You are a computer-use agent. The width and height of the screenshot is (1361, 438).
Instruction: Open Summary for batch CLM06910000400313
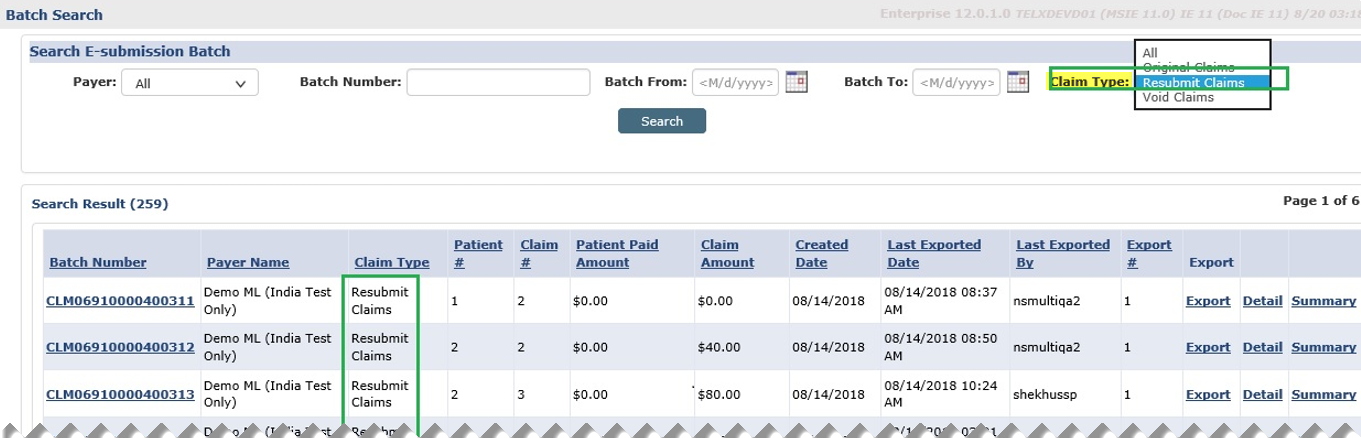pos(1323,395)
